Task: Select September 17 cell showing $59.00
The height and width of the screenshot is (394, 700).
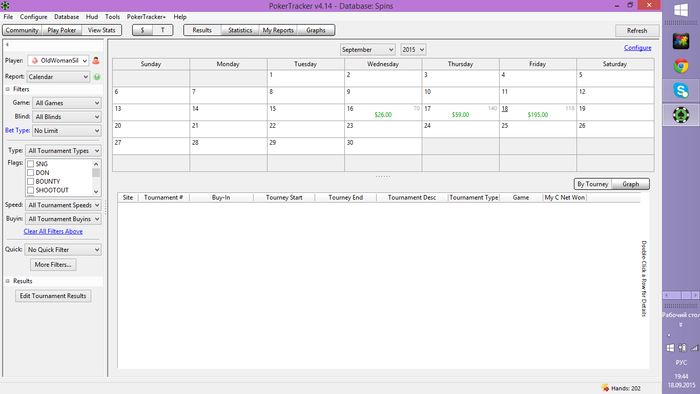Action: point(460,112)
